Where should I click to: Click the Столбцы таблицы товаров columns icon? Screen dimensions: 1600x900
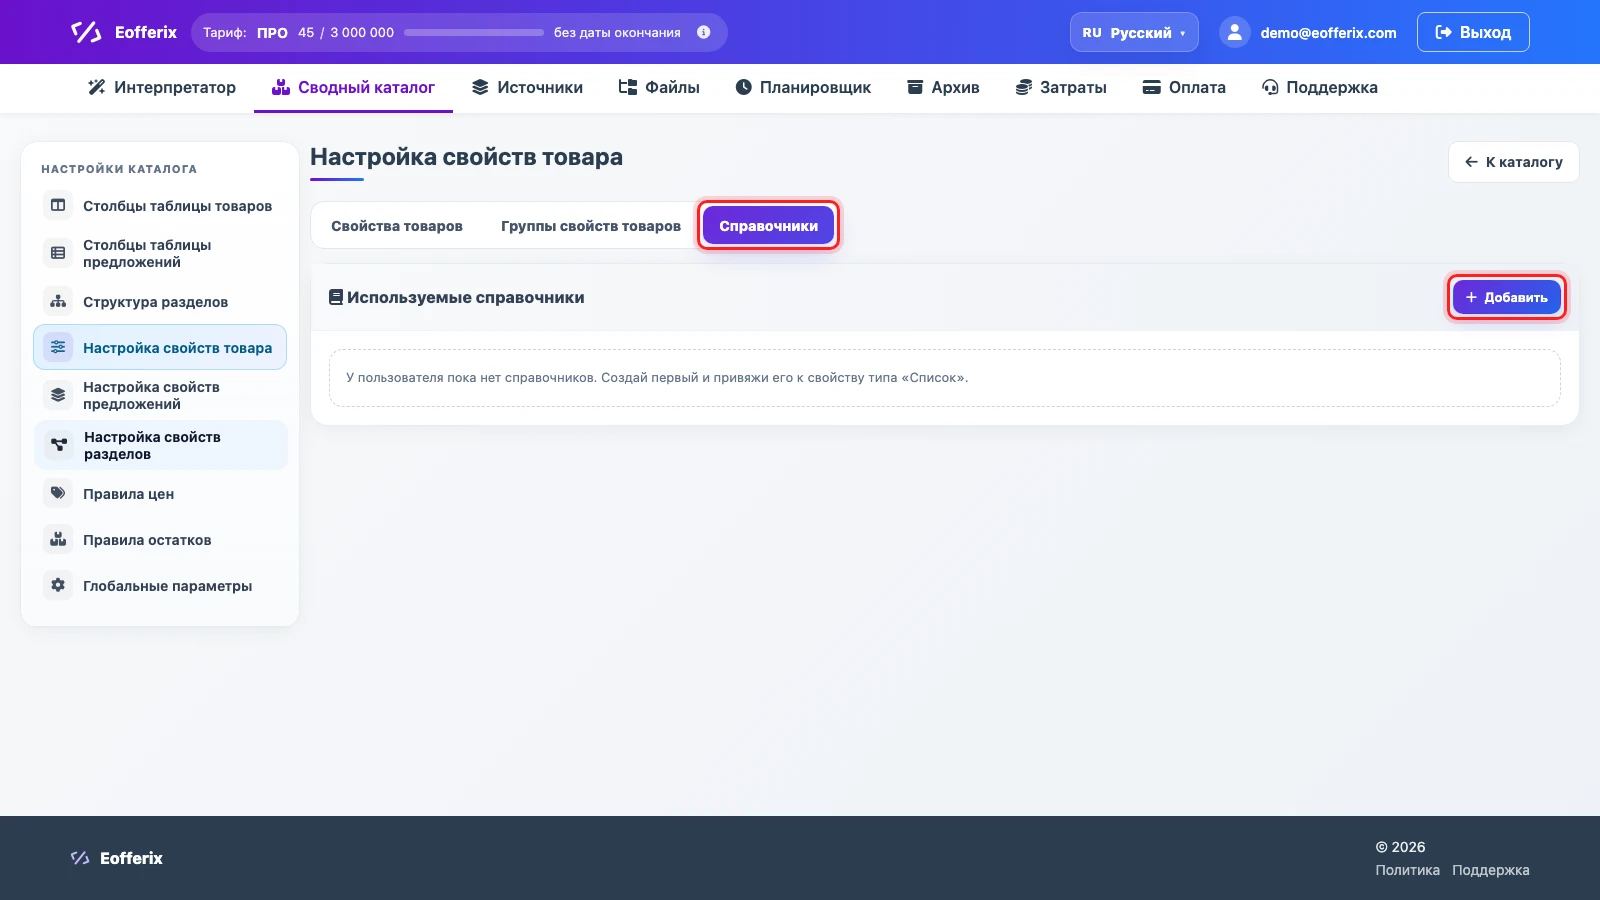click(x=58, y=205)
